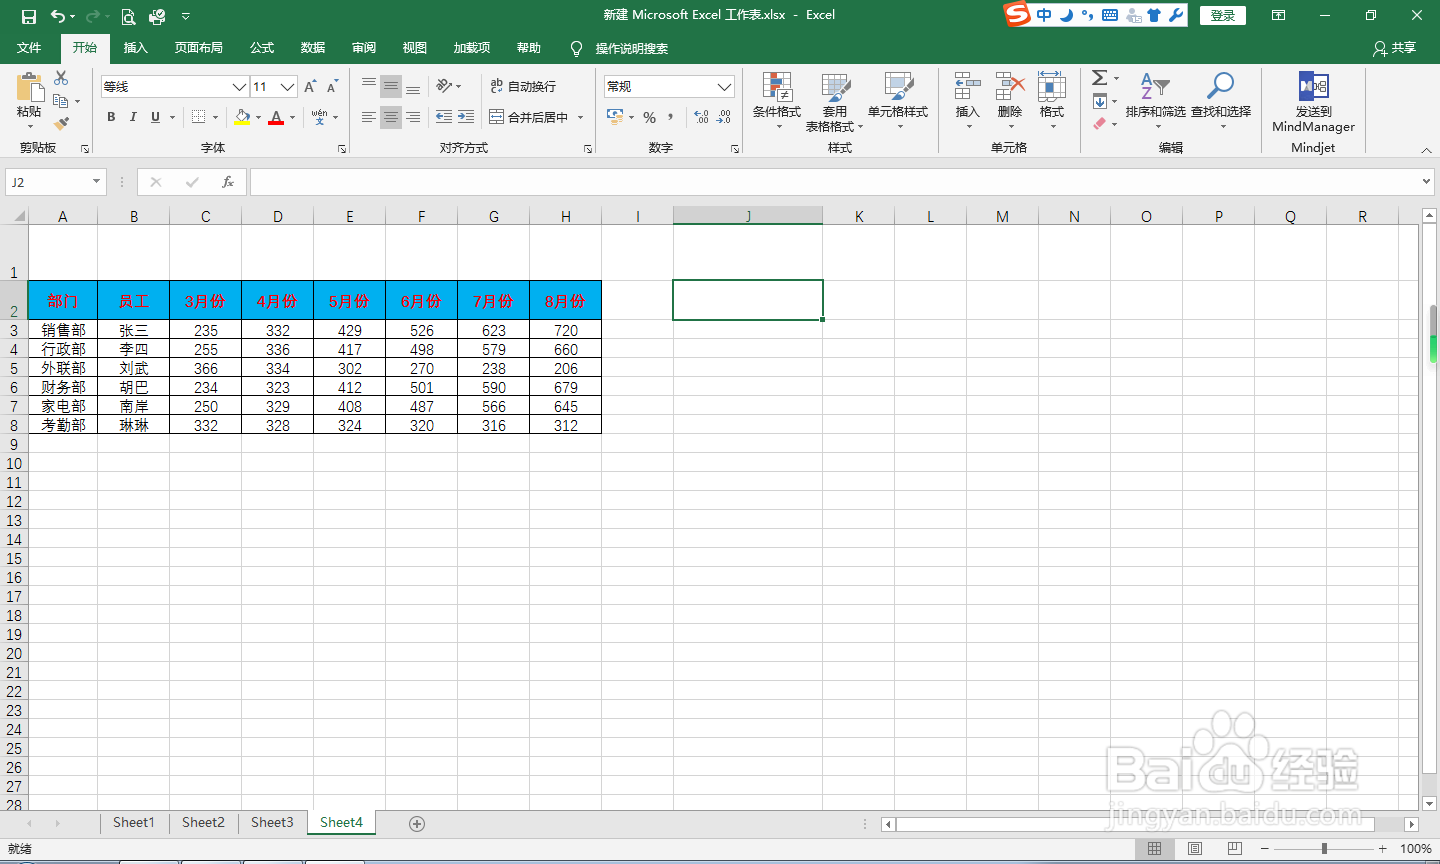Click the Insert cells (插入) button
This screenshot has height=864, width=1440.
click(x=967, y=101)
